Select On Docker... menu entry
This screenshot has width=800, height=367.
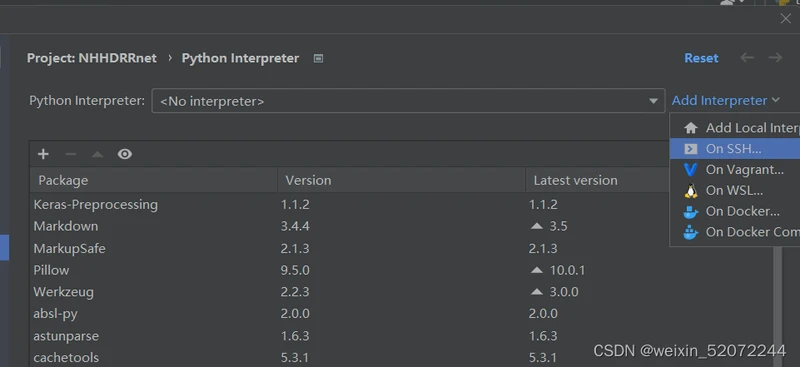tap(735, 211)
